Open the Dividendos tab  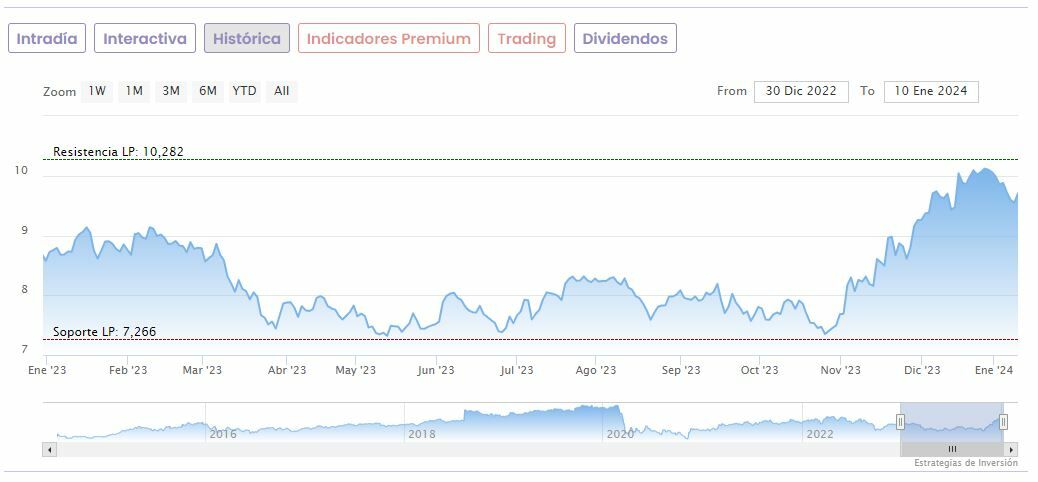pos(625,39)
